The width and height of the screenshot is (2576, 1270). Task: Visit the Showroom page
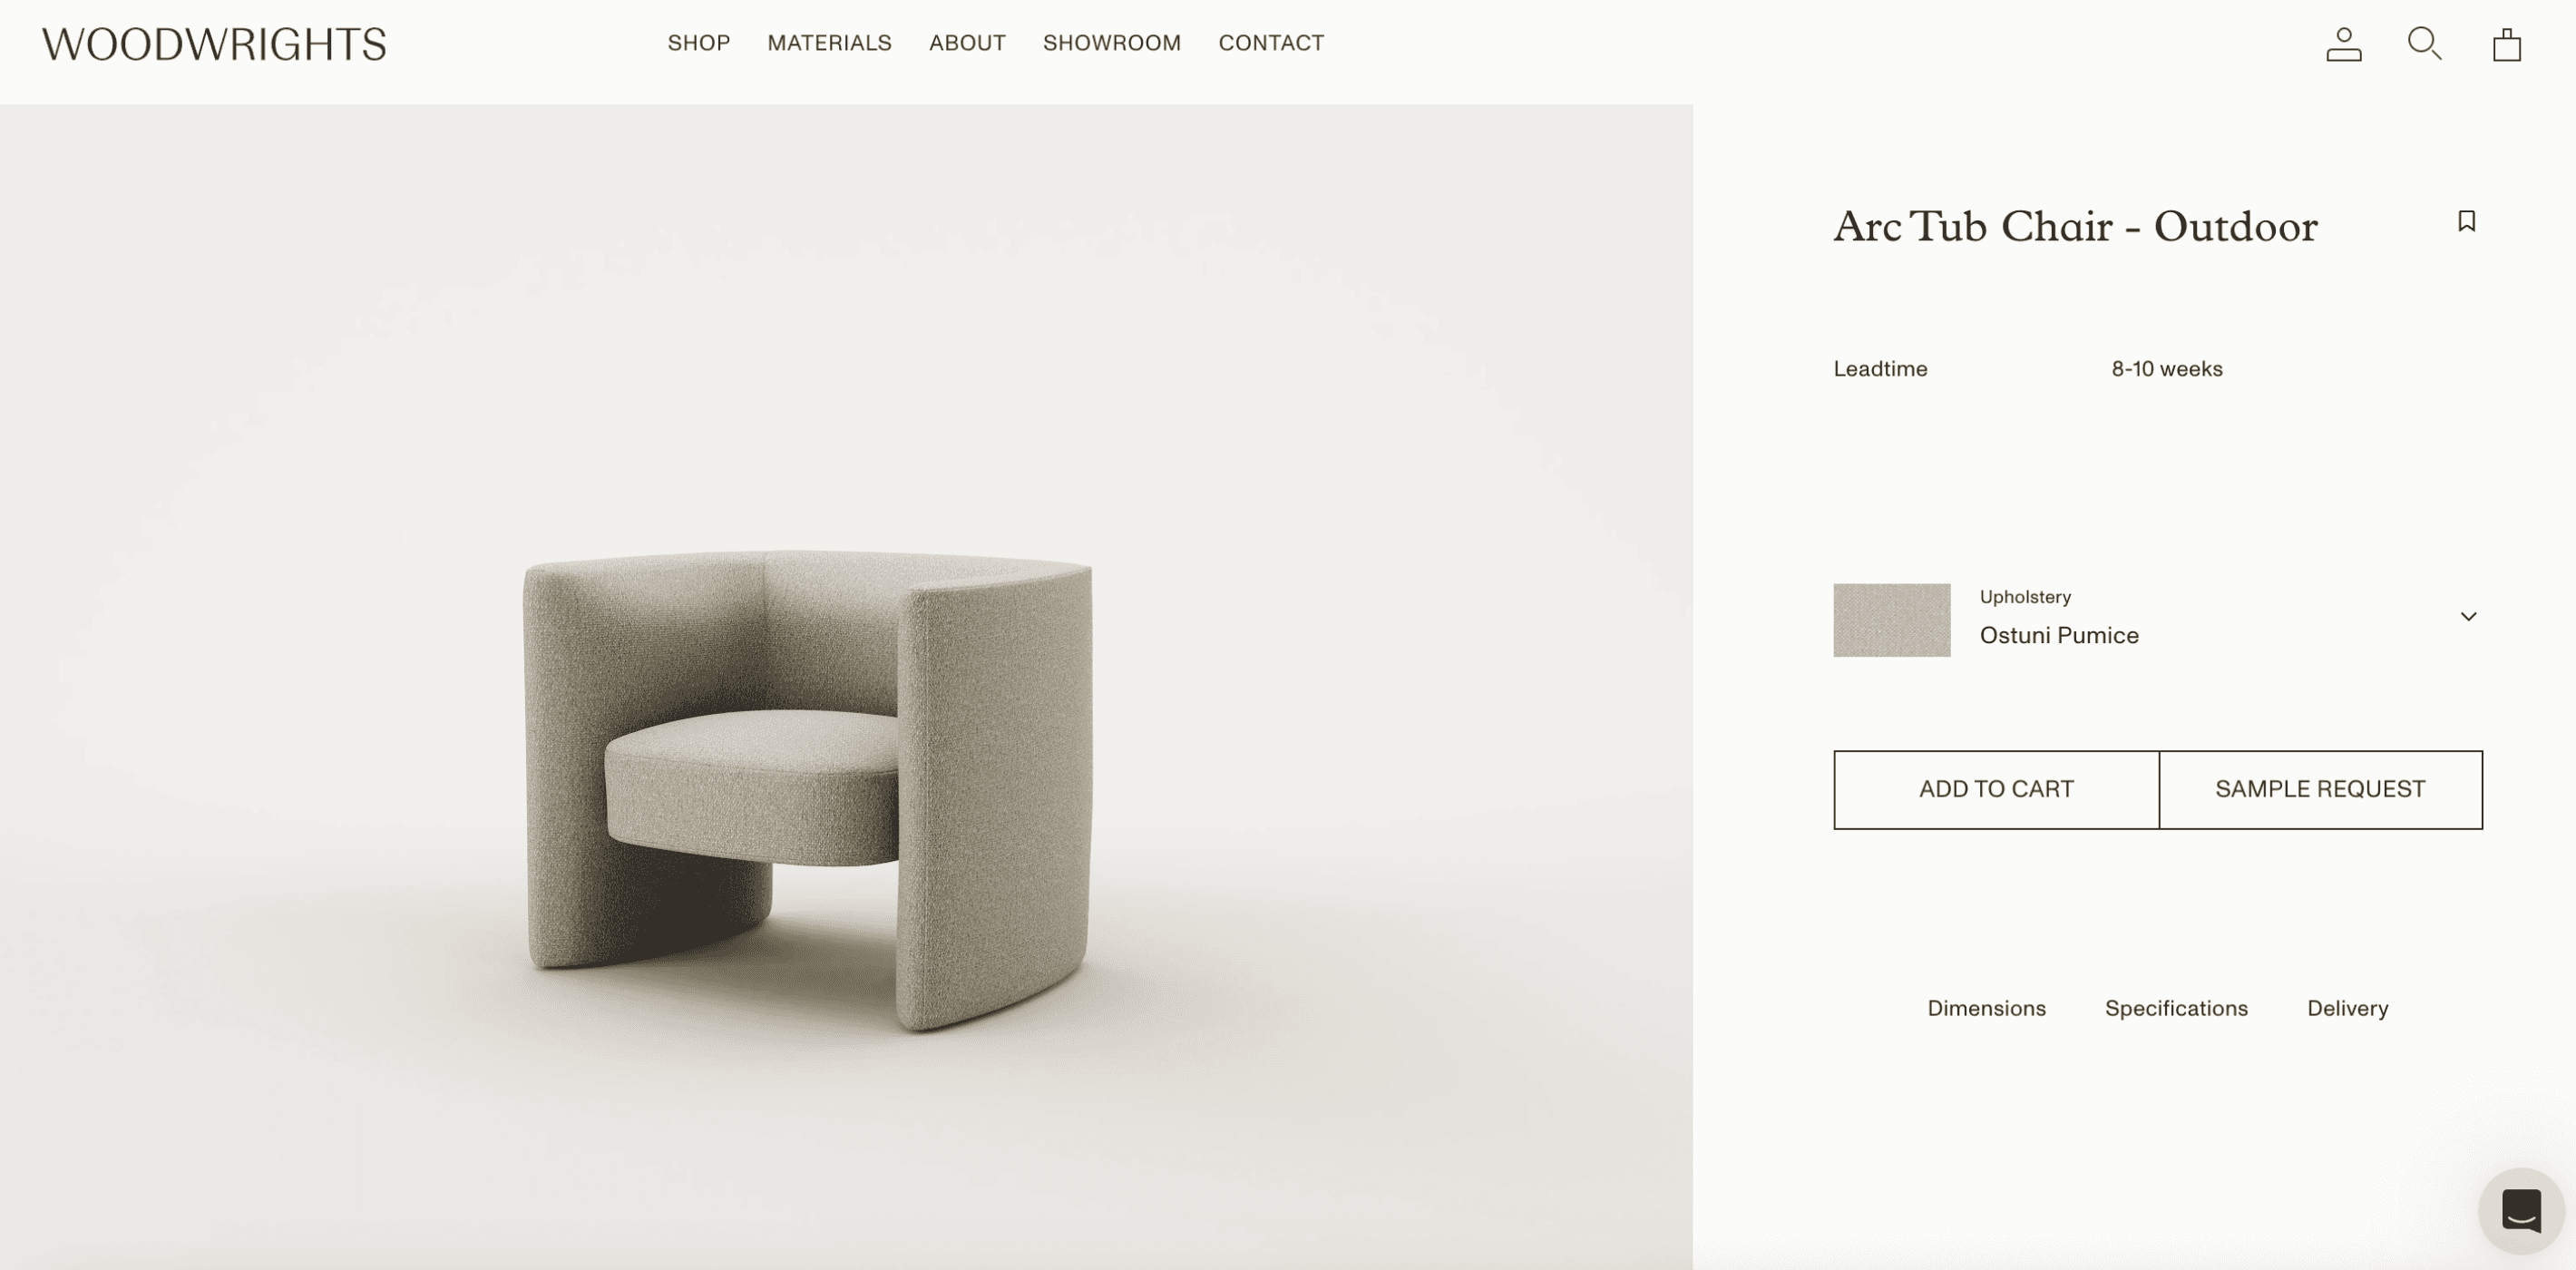[1112, 43]
